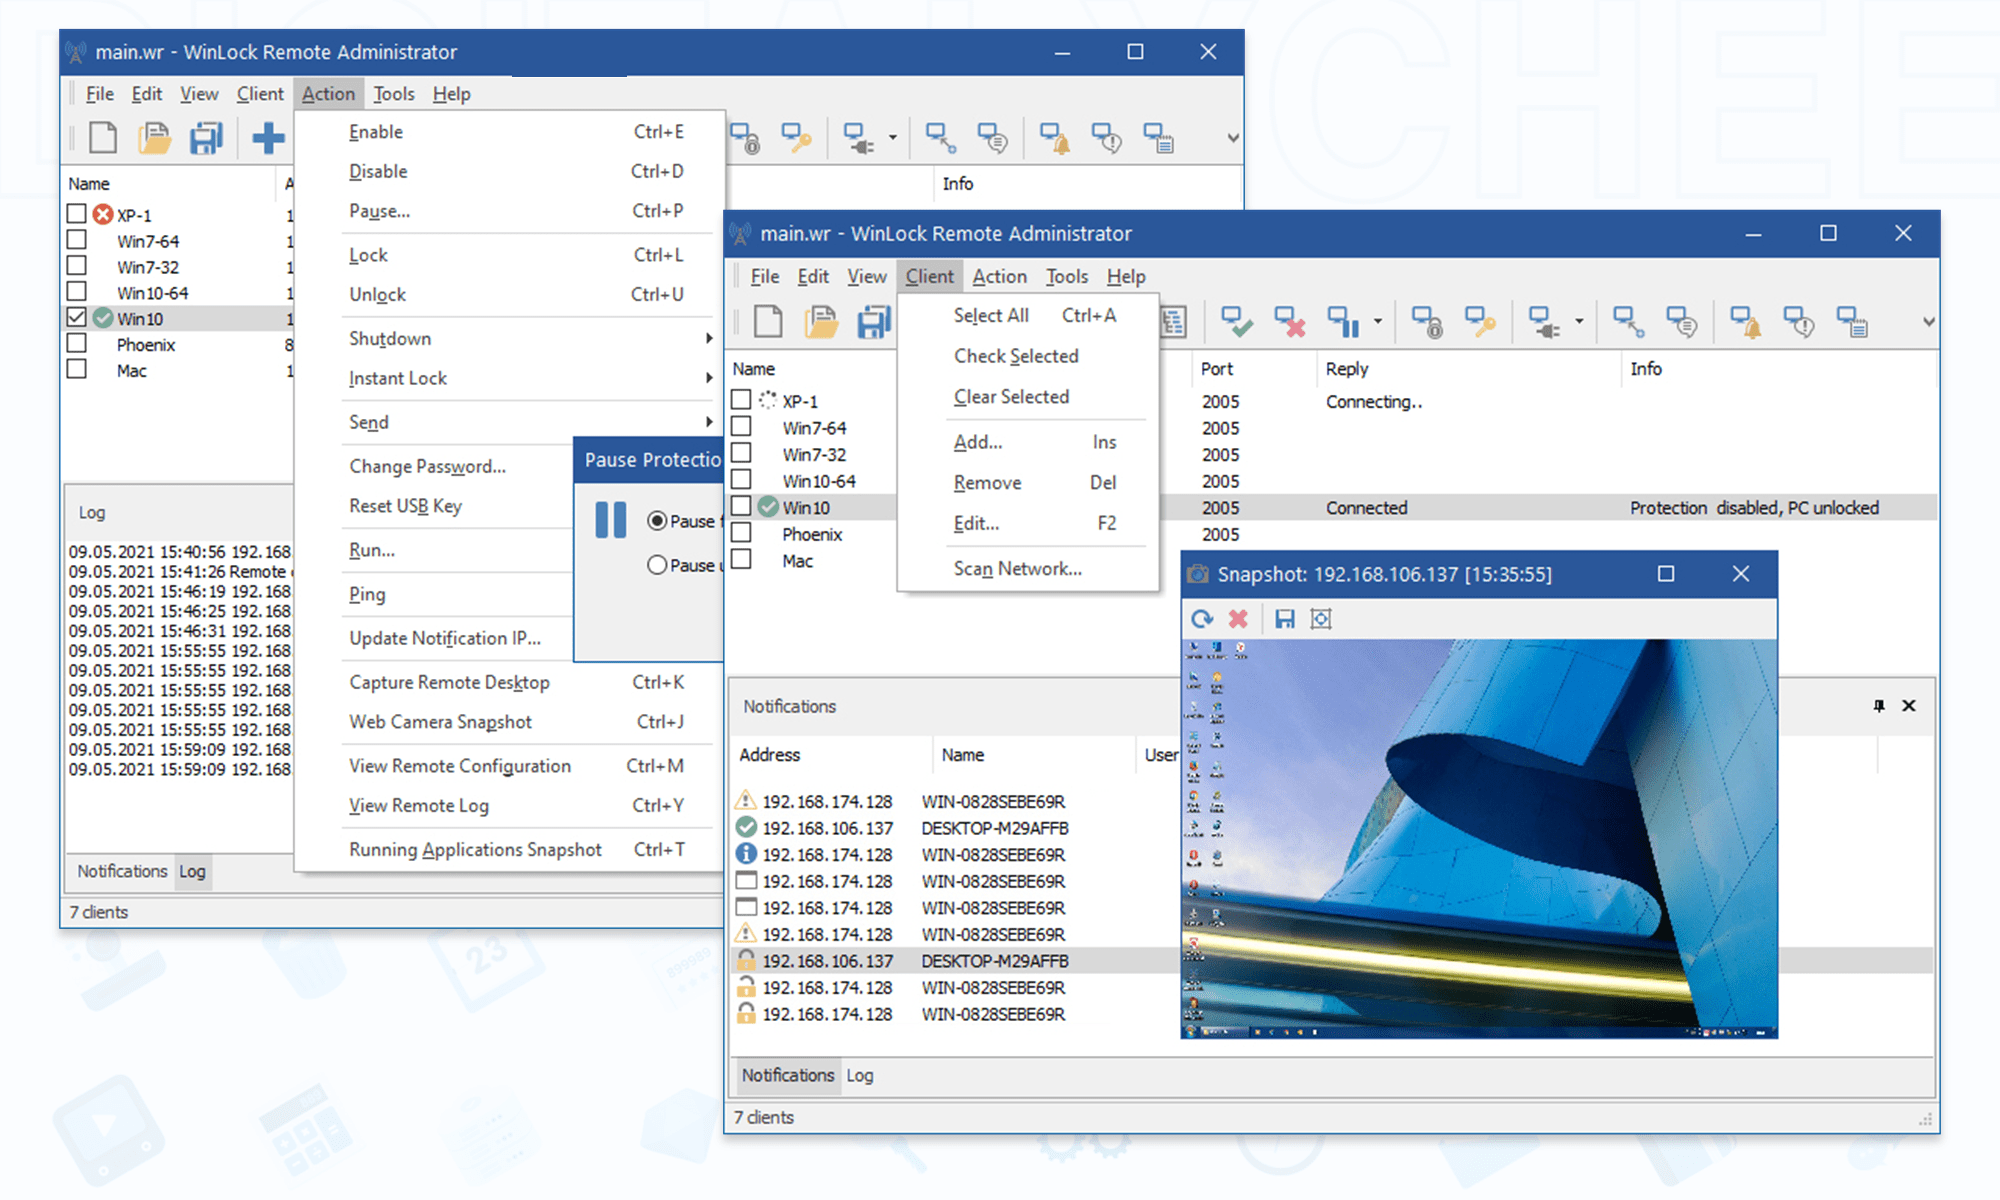Click the change password key icon in front window
2000x1200 pixels.
[x=1479, y=322]
